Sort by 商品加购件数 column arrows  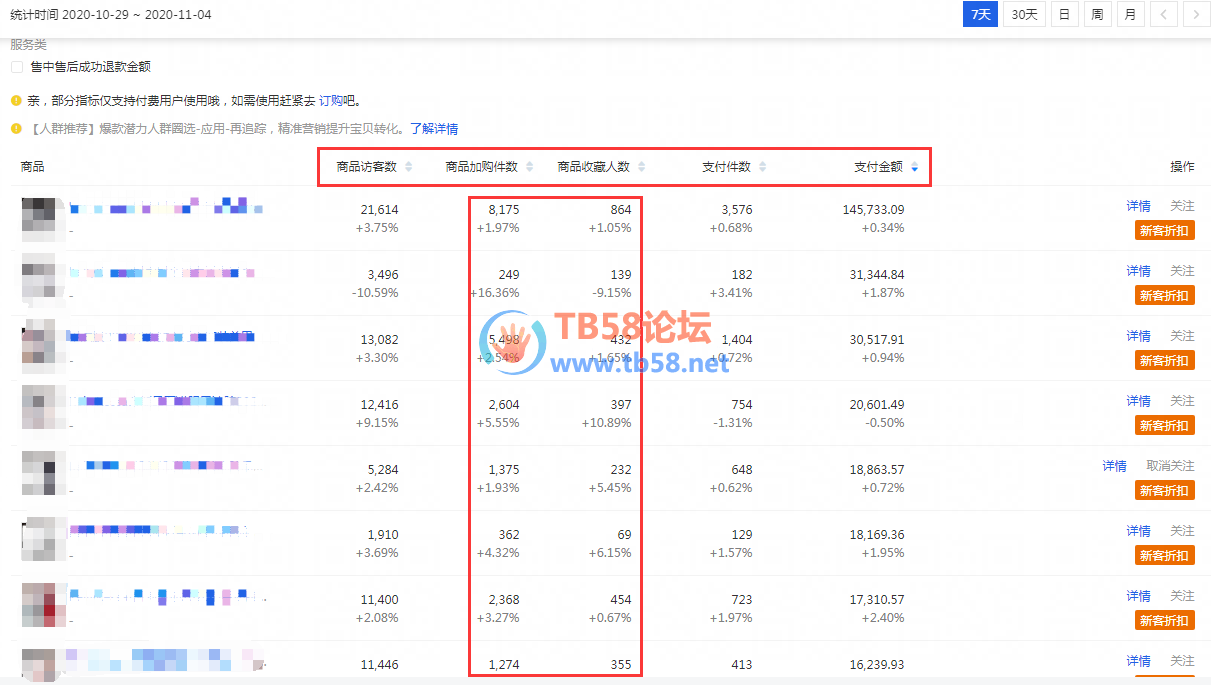point(529,167)
